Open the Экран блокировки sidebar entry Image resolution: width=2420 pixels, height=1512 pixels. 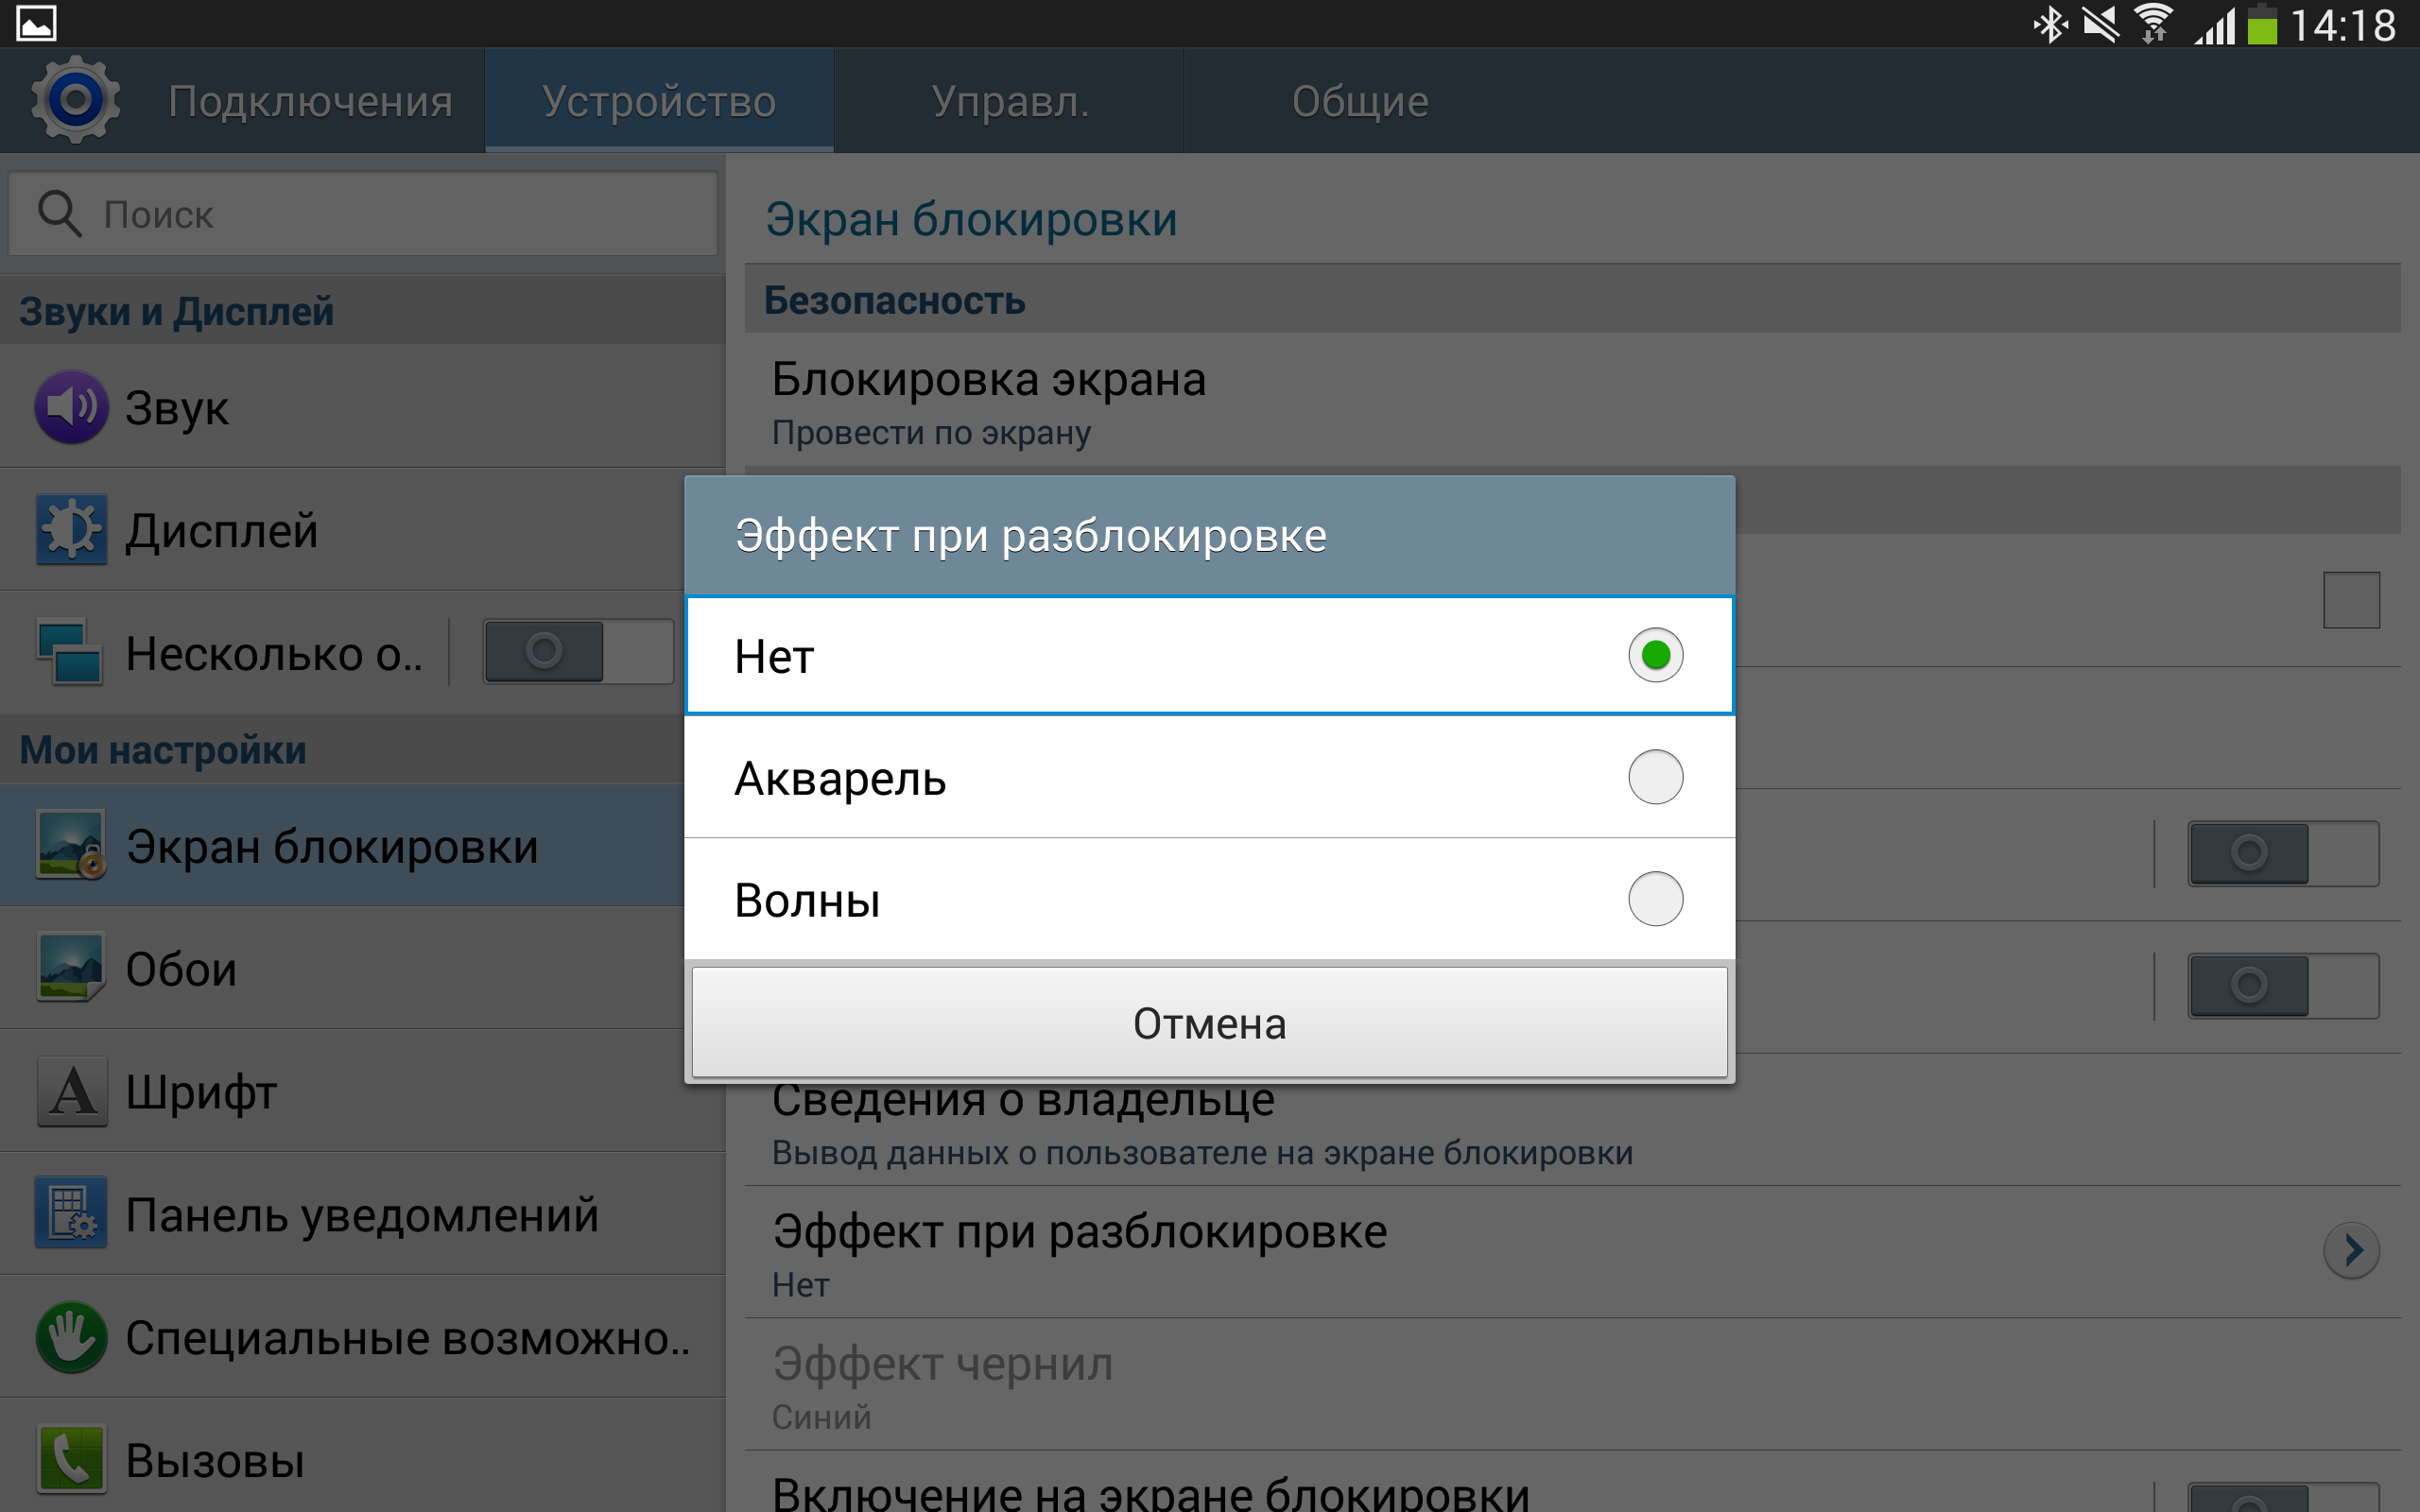click(342, 845)
